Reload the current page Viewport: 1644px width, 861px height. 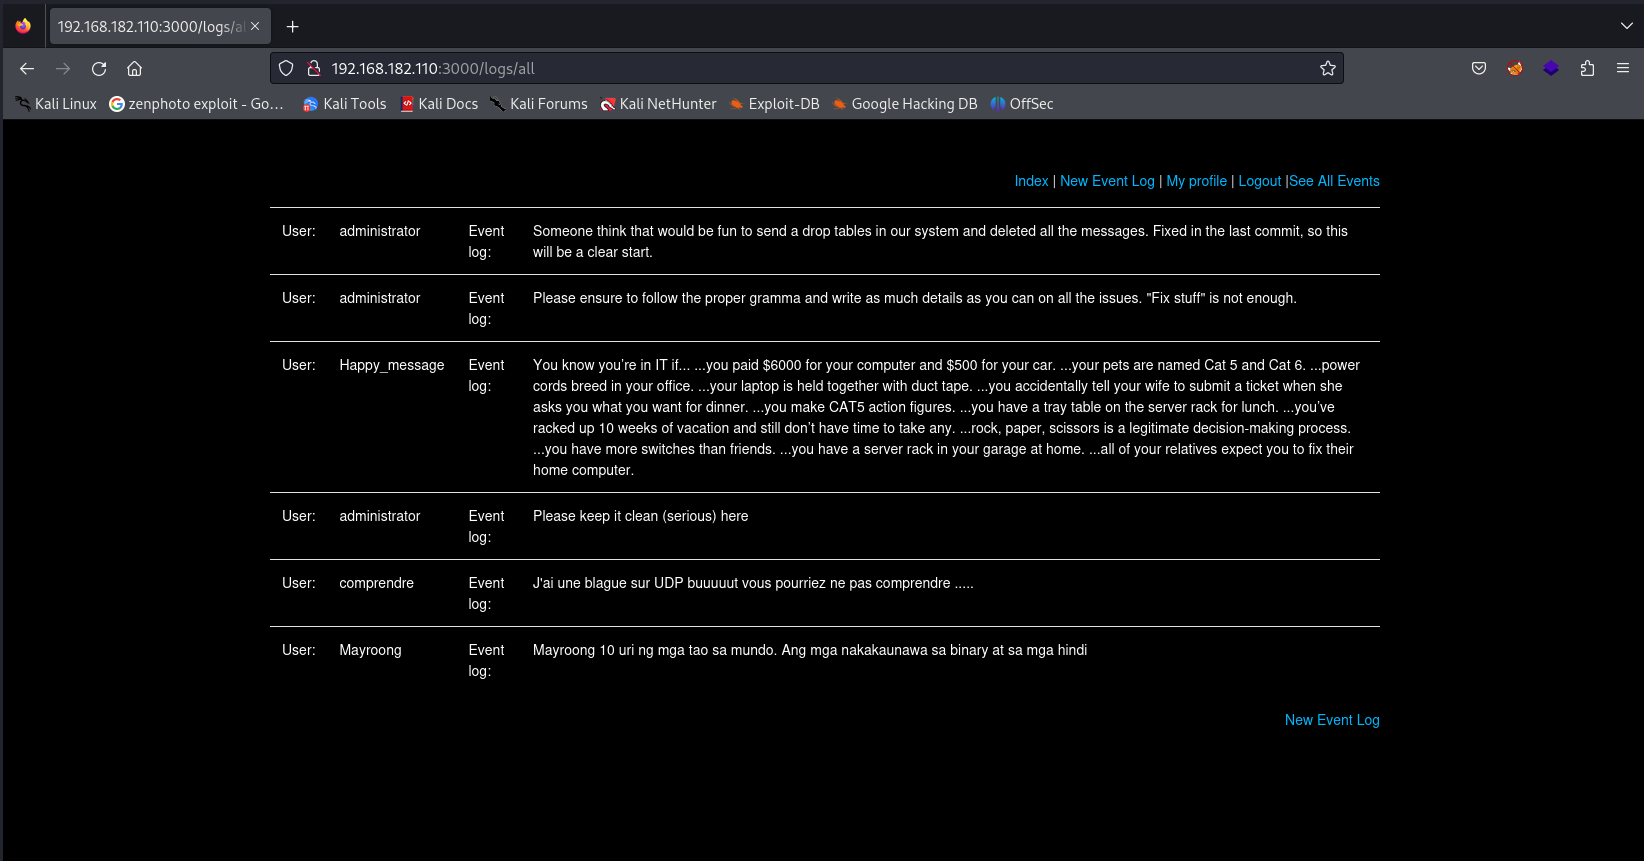(x=99, y=69)
